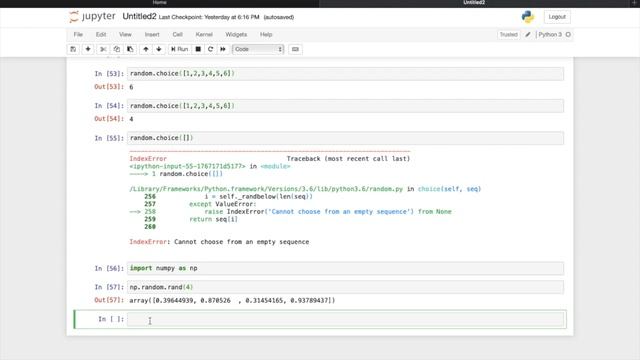Click the In [56] prompt label
Screen dimensions: 640x360
pos(109,268)
